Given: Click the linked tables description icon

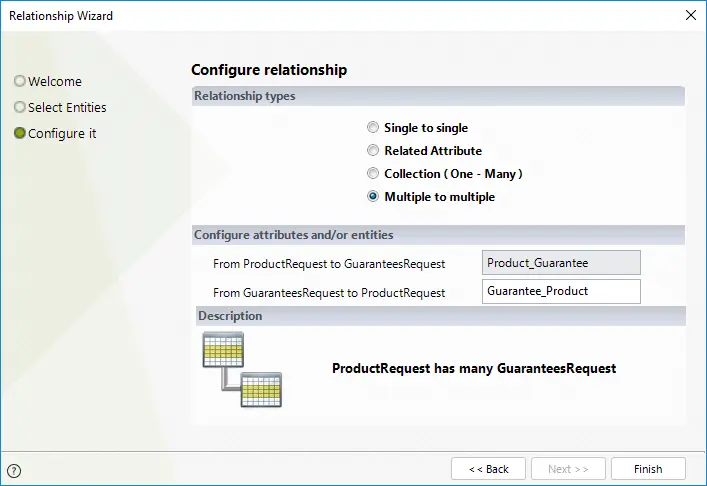Looking at the screenshot, I should click(242, 370).
